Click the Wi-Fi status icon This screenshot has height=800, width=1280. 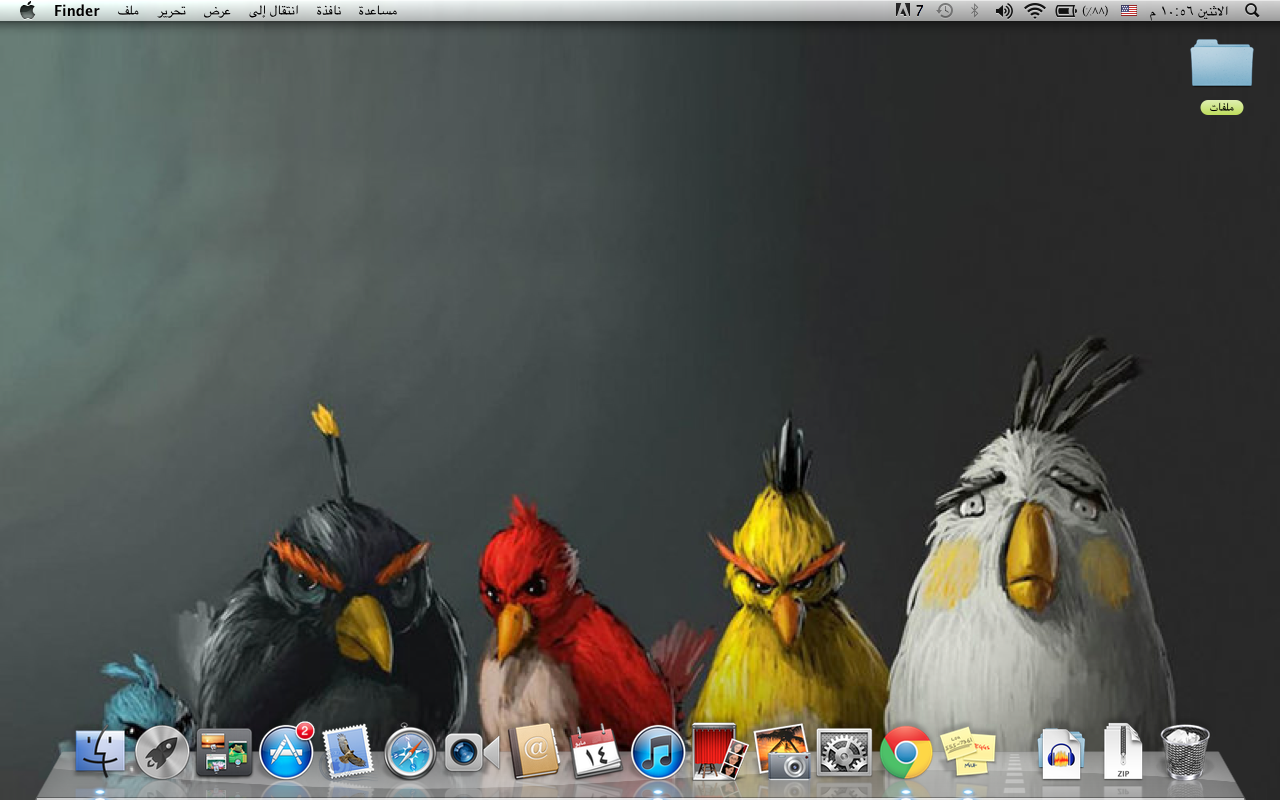click(x=1034, y=11)
